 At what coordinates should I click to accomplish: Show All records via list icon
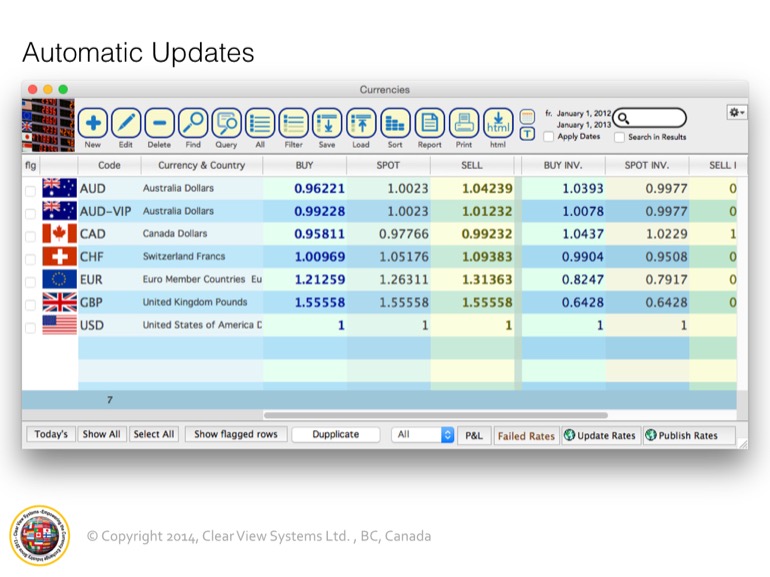pyautogui.click(x=260, y=123)
